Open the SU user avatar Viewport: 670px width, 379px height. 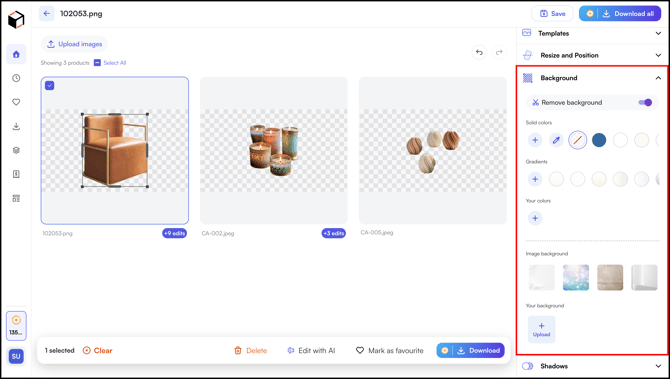pyautogui.click(x=16, y=356)
